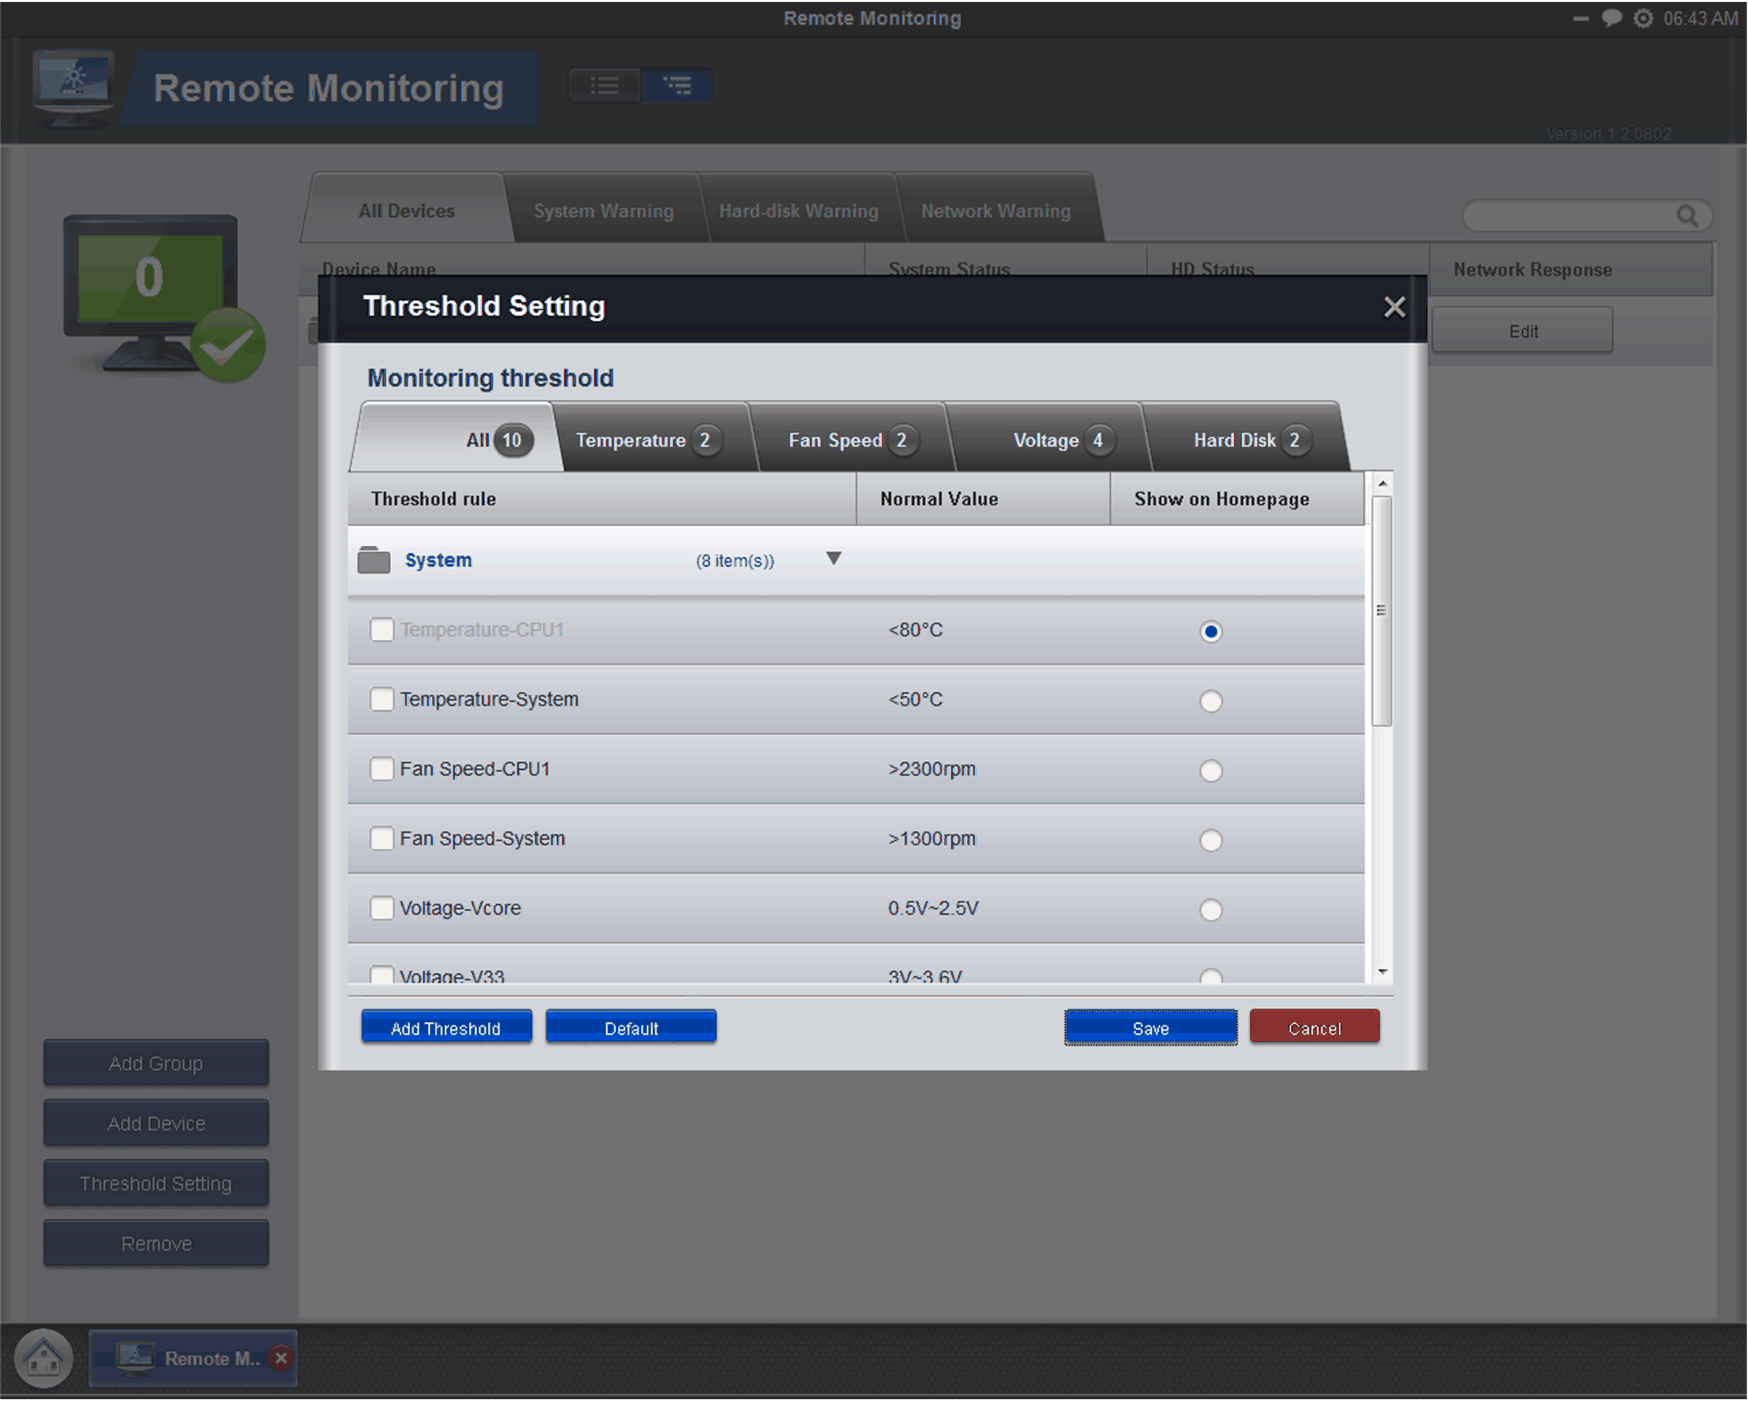Save the threshold settings

click(1150, 1028)
